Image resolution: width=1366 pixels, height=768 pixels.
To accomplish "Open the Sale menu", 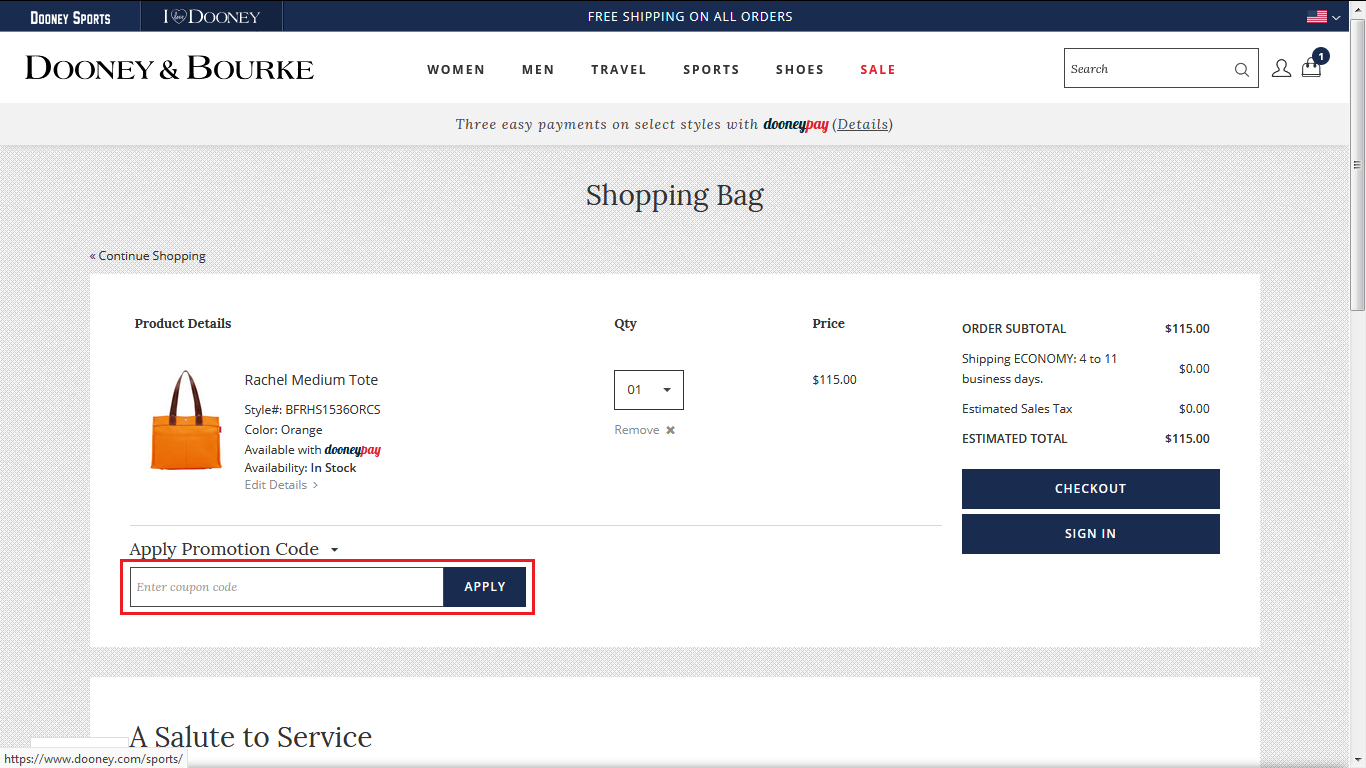I will (x=878, y=69).
